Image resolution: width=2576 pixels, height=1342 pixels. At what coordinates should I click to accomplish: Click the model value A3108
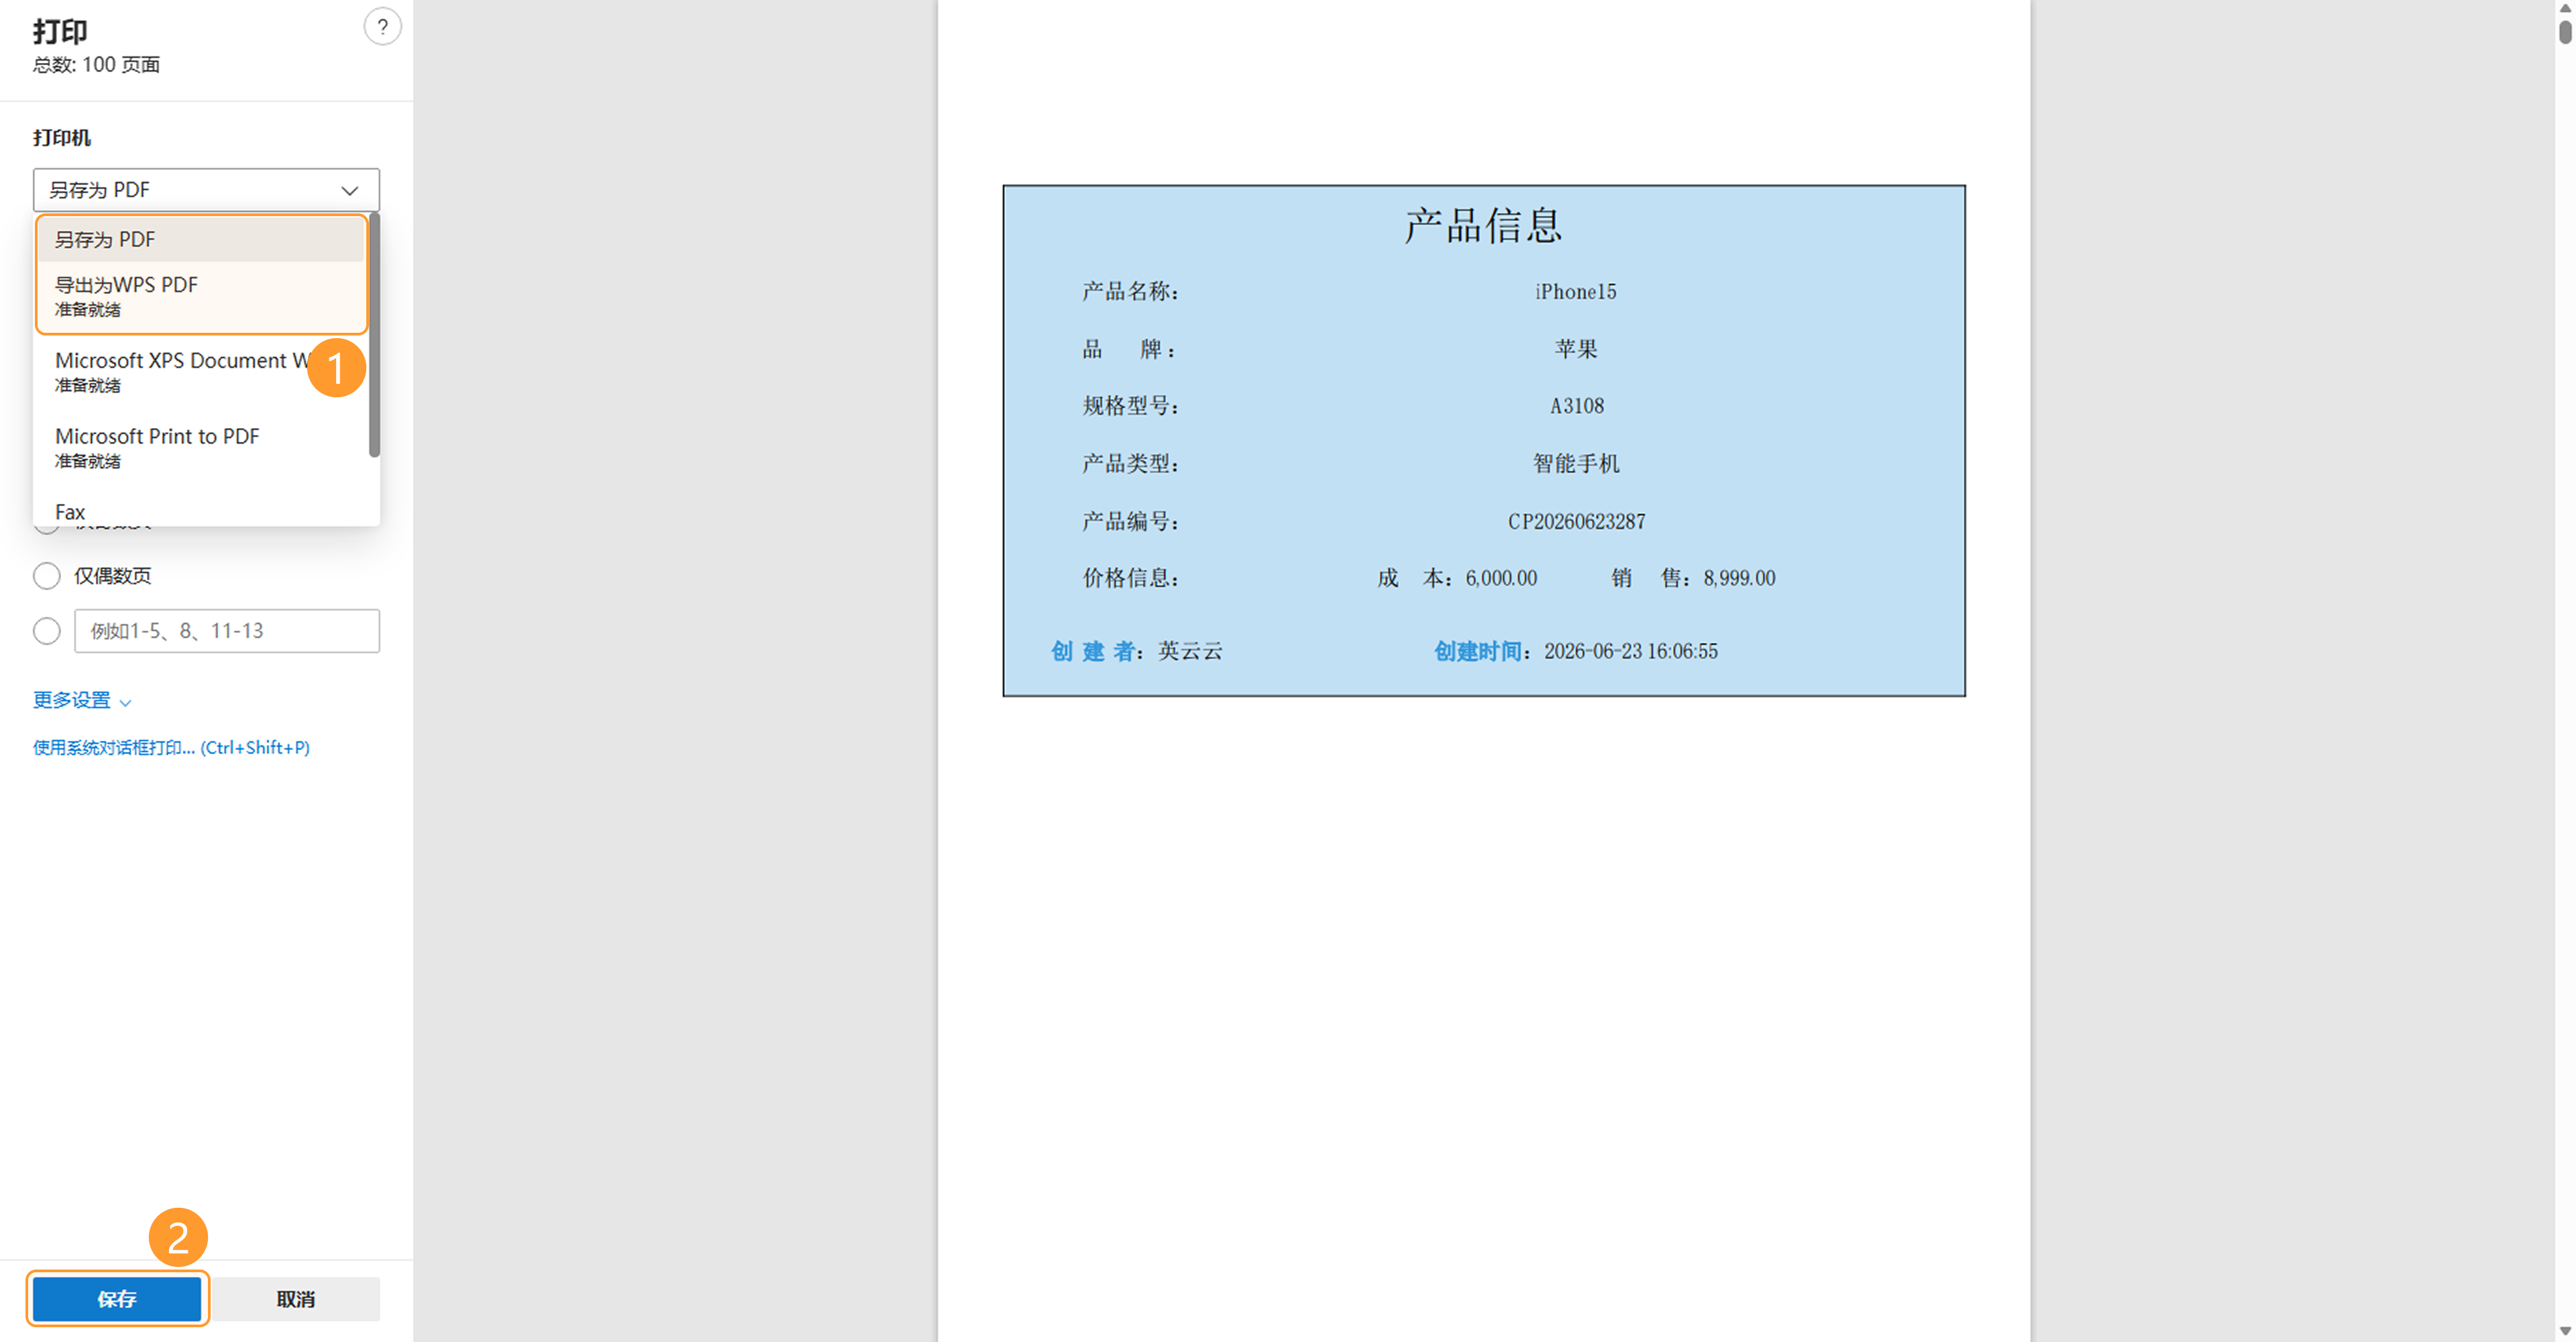(1577, 406)
